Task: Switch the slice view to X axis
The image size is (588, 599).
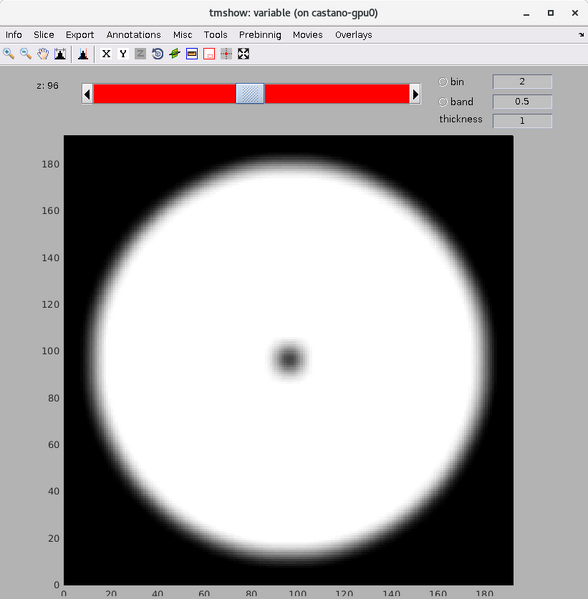Action: click(106, 54)
